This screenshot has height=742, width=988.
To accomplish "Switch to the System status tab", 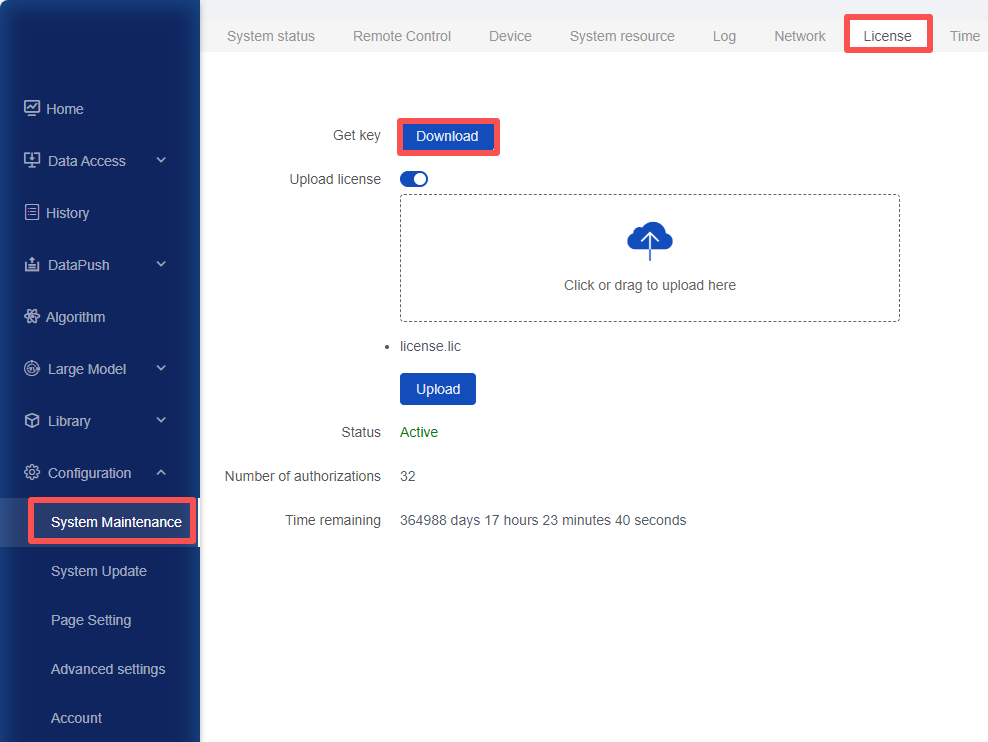I will click(x=271, y=36).
